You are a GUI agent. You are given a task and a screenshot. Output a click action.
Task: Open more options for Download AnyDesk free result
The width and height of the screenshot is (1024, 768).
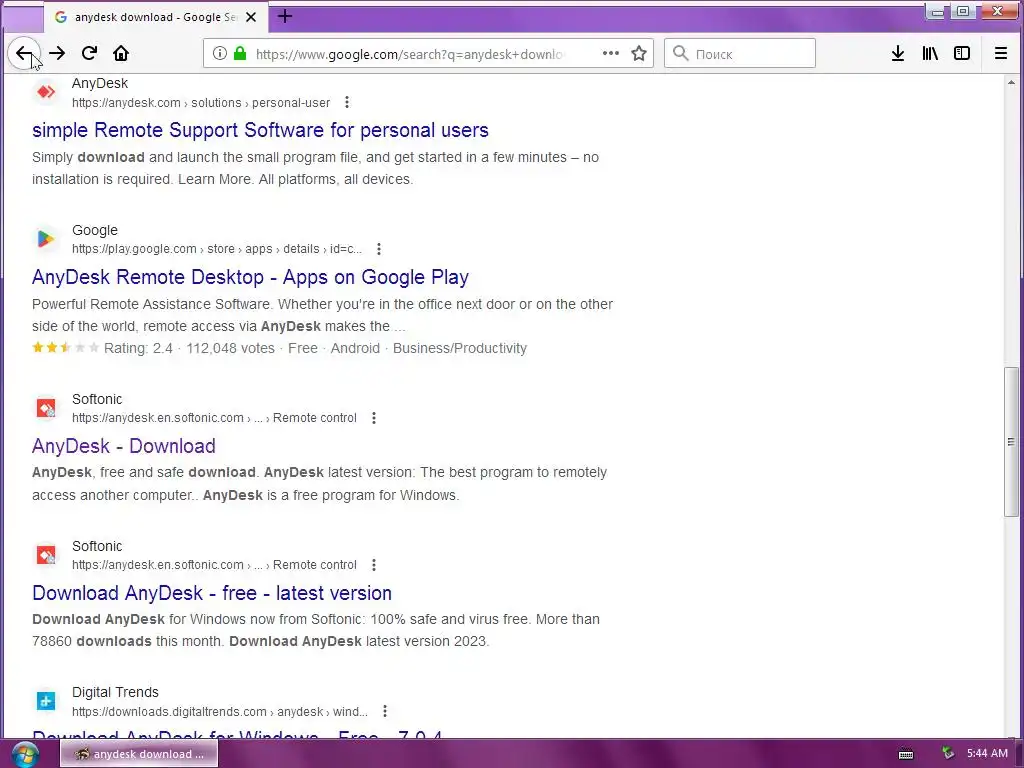pos(374,565)
